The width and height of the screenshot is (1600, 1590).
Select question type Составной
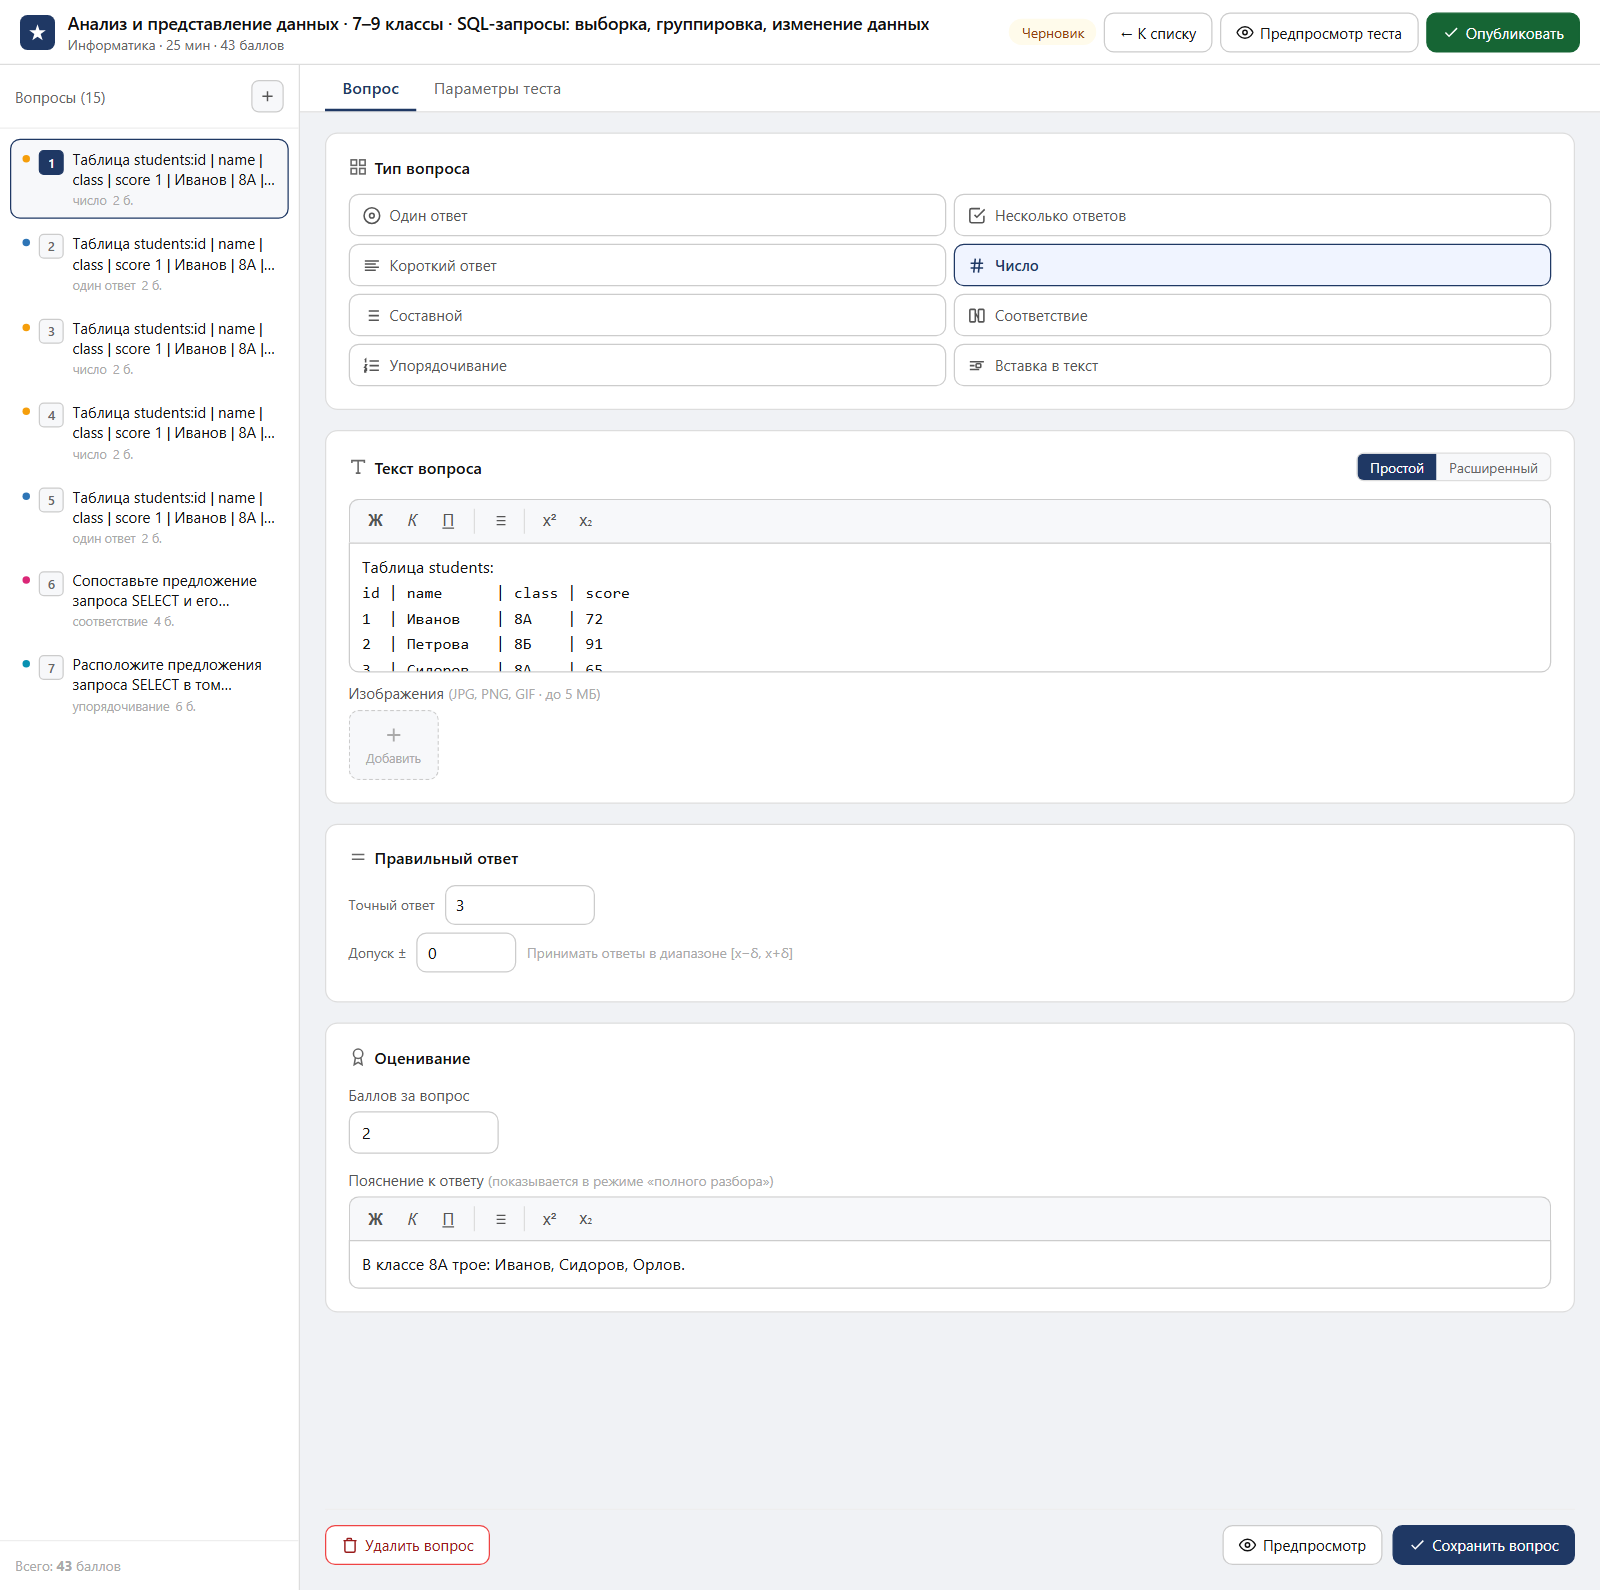pos(647,315)
